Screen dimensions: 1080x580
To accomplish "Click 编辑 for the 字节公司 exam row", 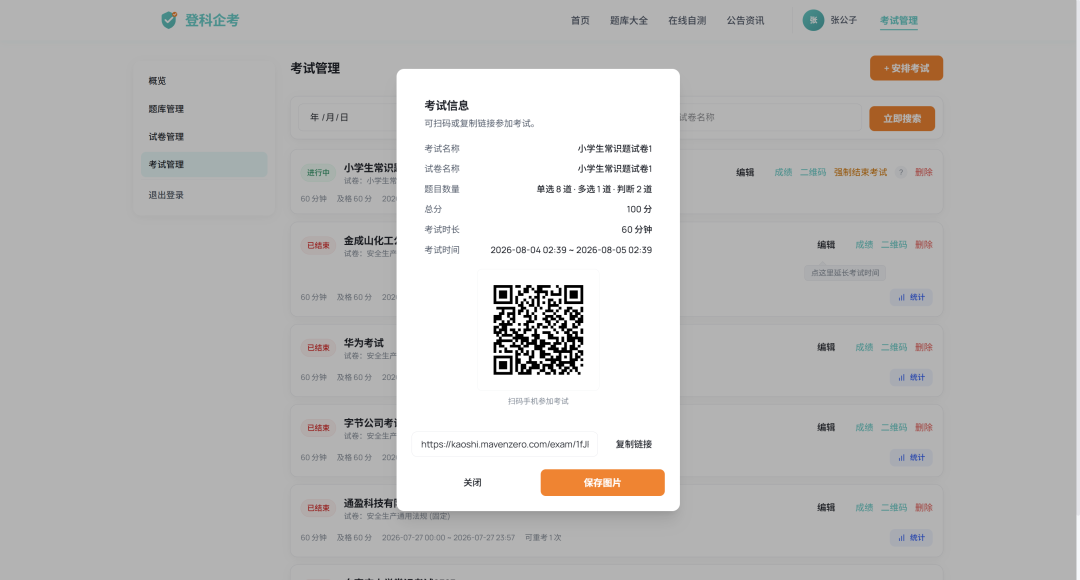I will 827,427.
